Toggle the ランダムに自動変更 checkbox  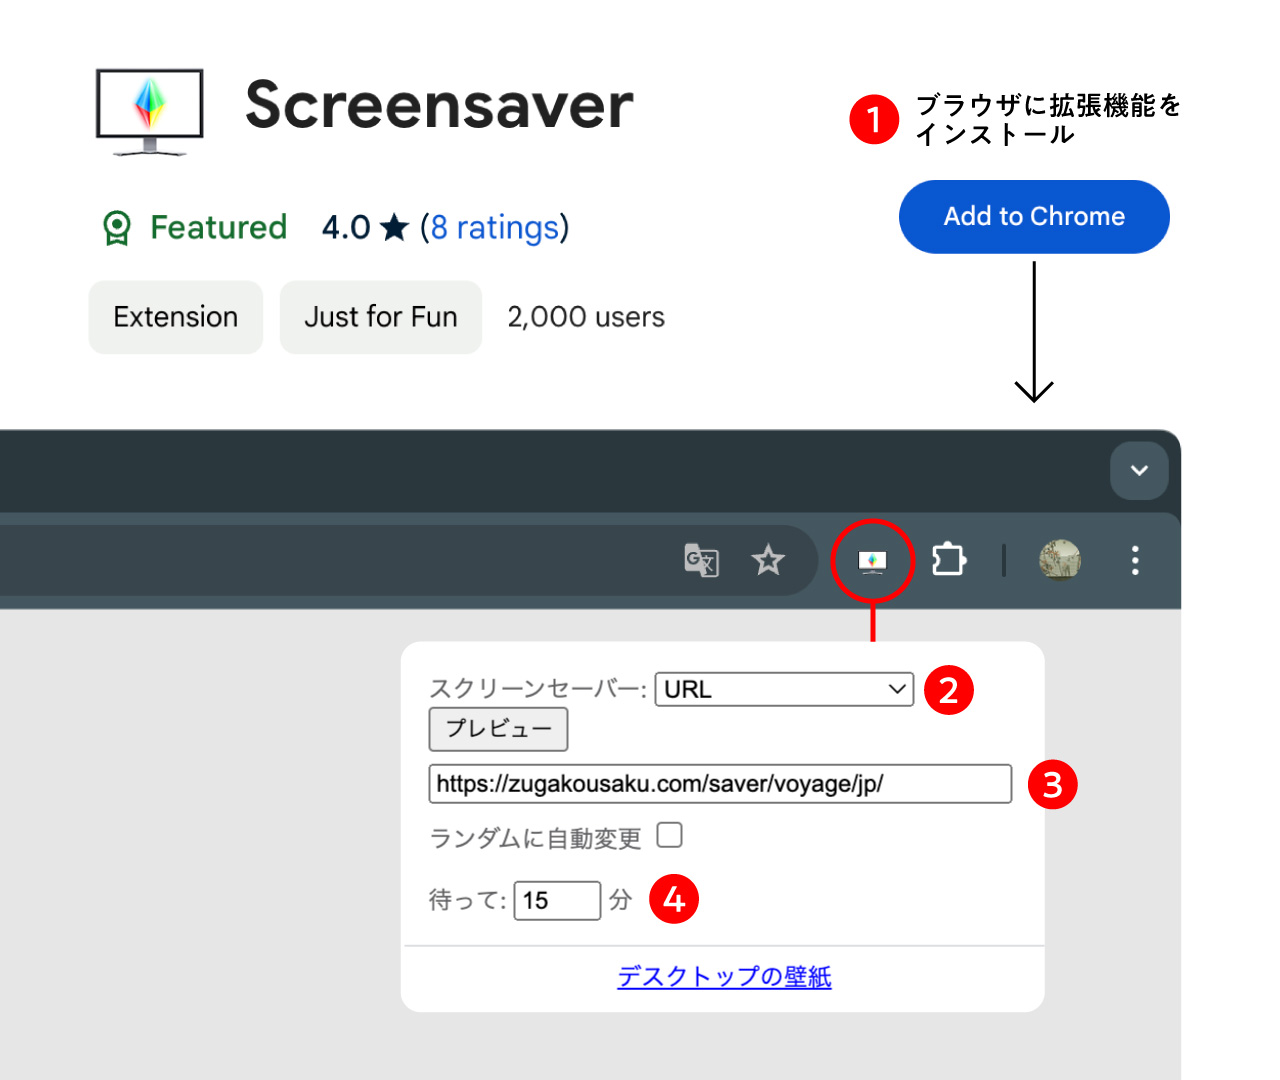point(670,835)
